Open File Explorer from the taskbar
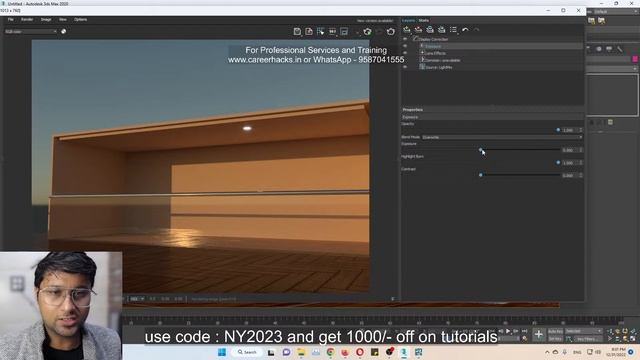The height and width of the screenshot is (360, 640). click(301, 352)
